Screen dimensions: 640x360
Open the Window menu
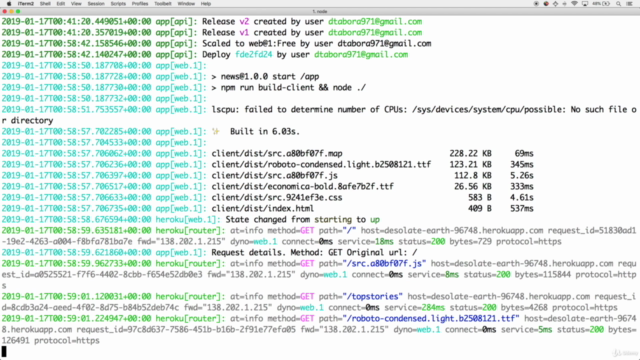point(186,4)
